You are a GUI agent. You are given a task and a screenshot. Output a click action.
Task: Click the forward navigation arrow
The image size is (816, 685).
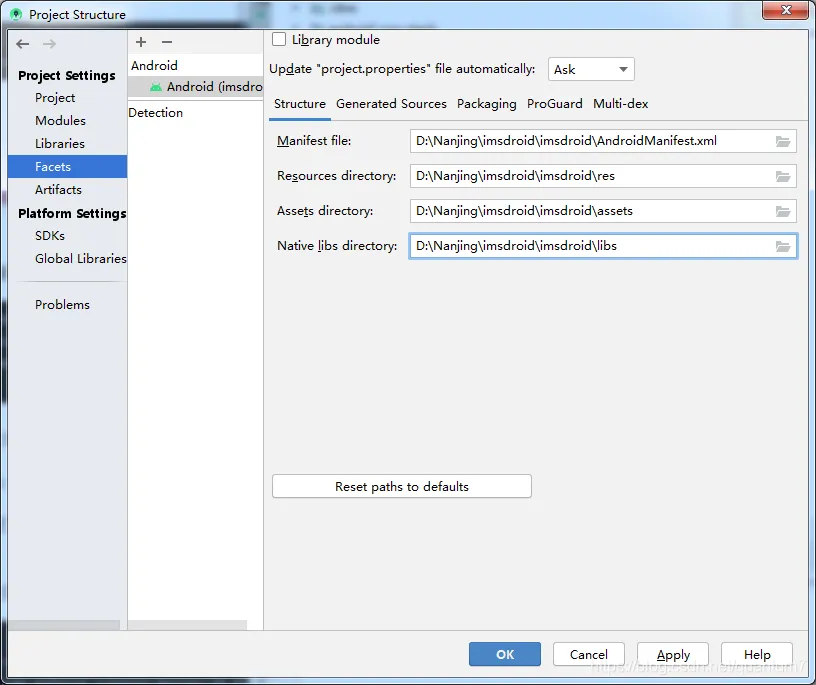49,44
